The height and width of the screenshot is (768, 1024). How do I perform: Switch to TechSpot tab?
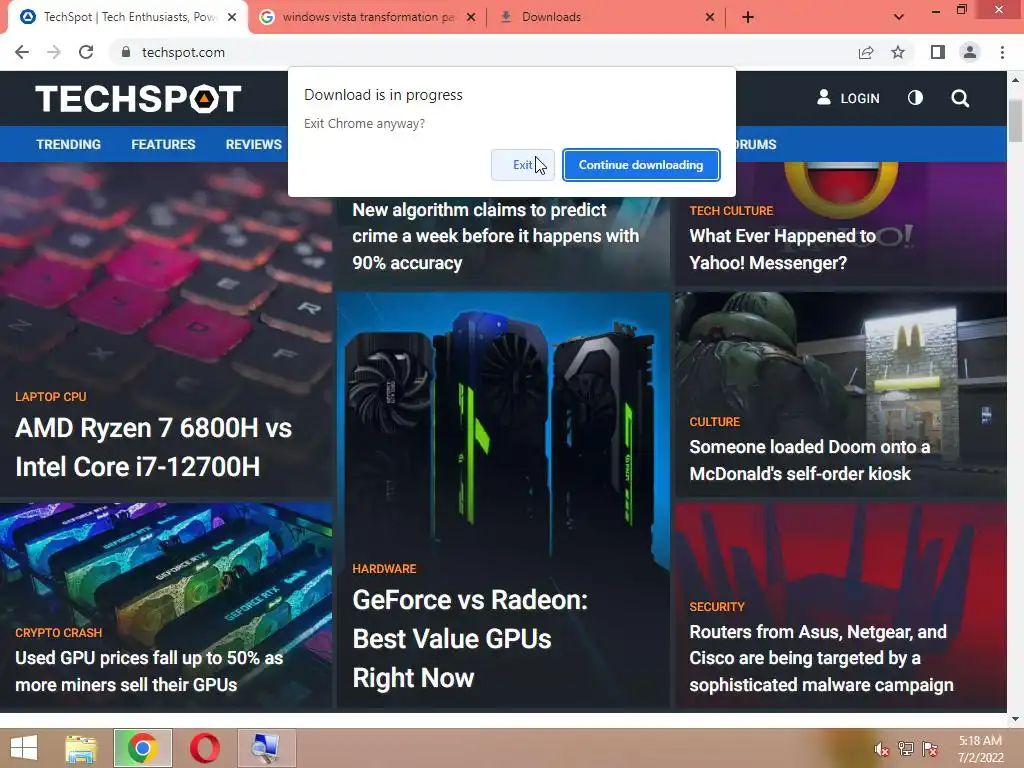[127, 17]
